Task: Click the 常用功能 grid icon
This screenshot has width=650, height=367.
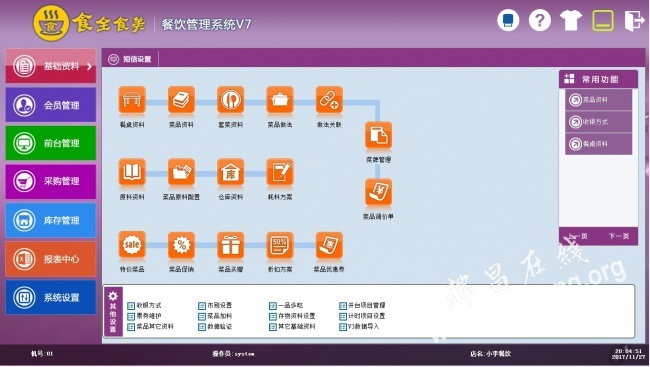Action: pyautogui.click(x=570, y=78)
